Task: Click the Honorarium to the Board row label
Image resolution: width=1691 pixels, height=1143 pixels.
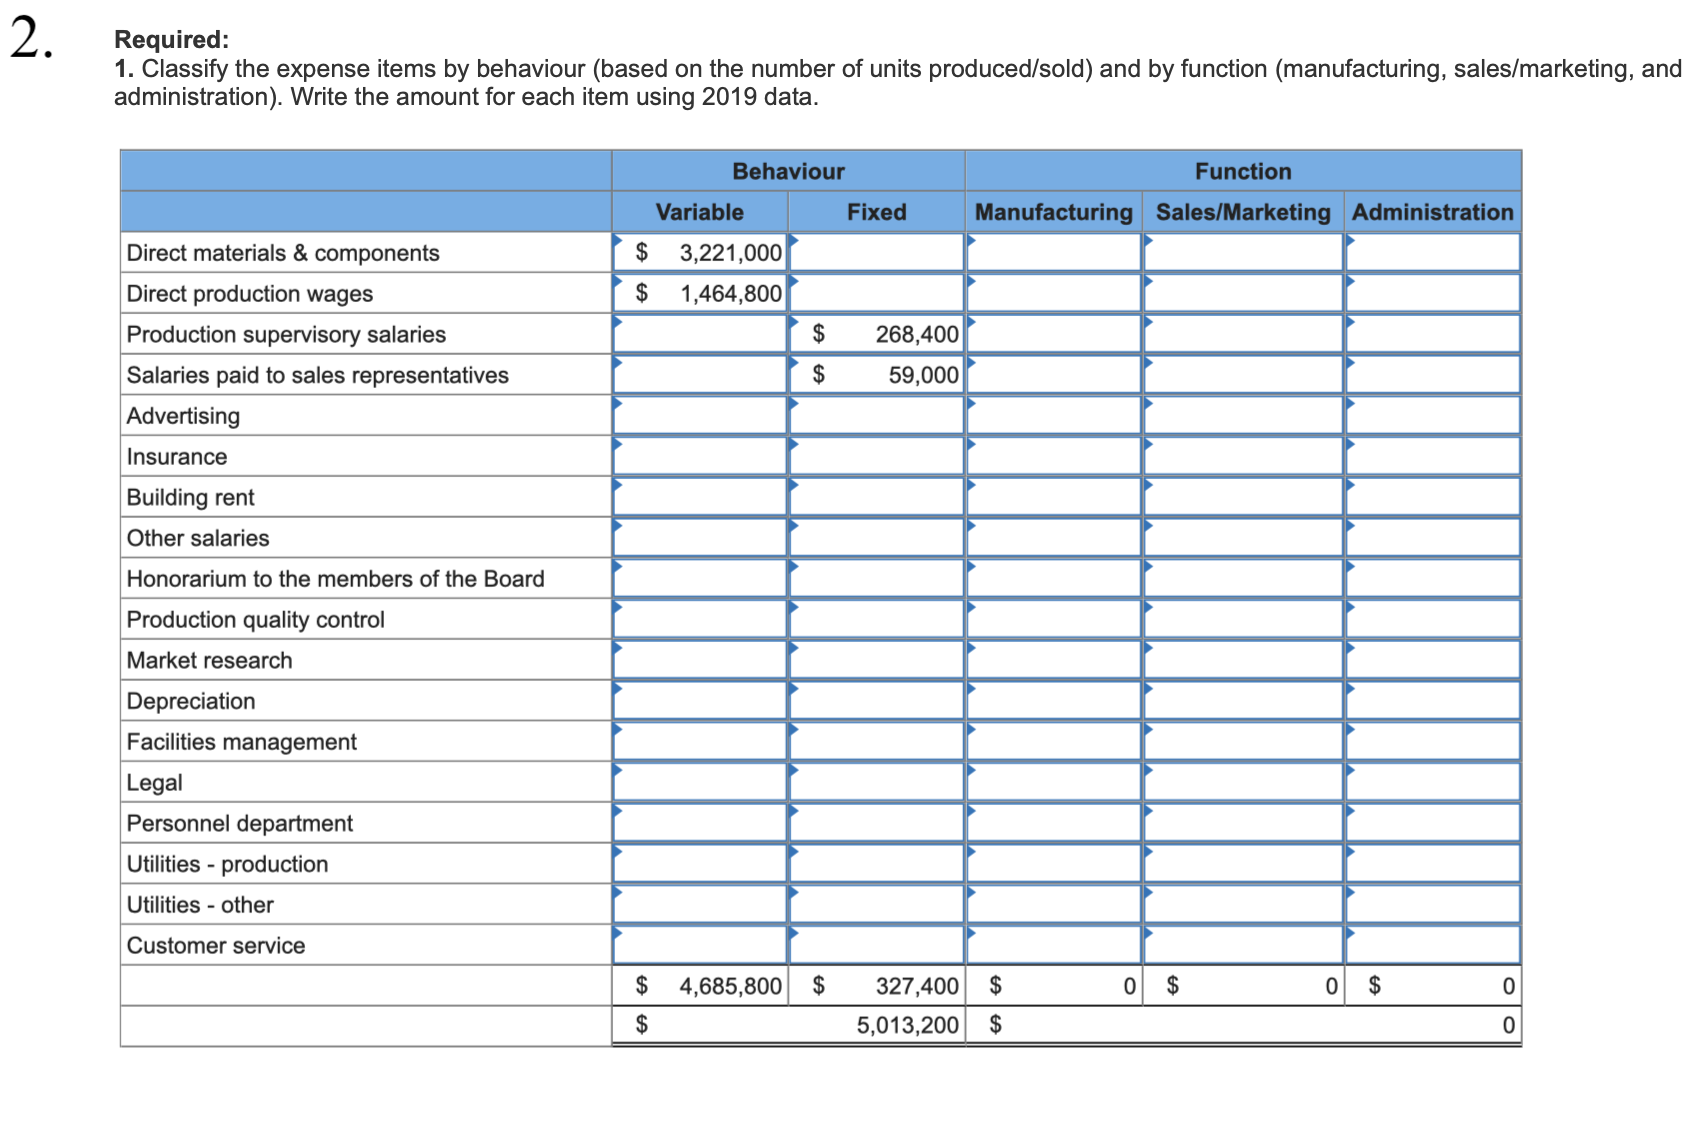Action: 335,578
